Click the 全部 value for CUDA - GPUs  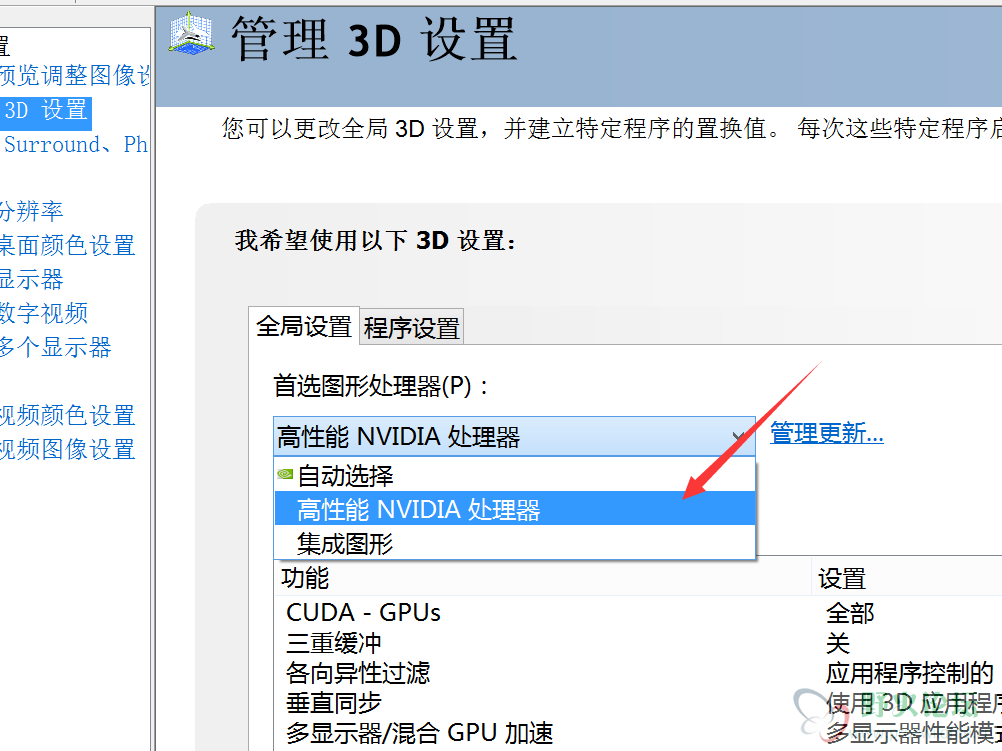coord(849,613)
